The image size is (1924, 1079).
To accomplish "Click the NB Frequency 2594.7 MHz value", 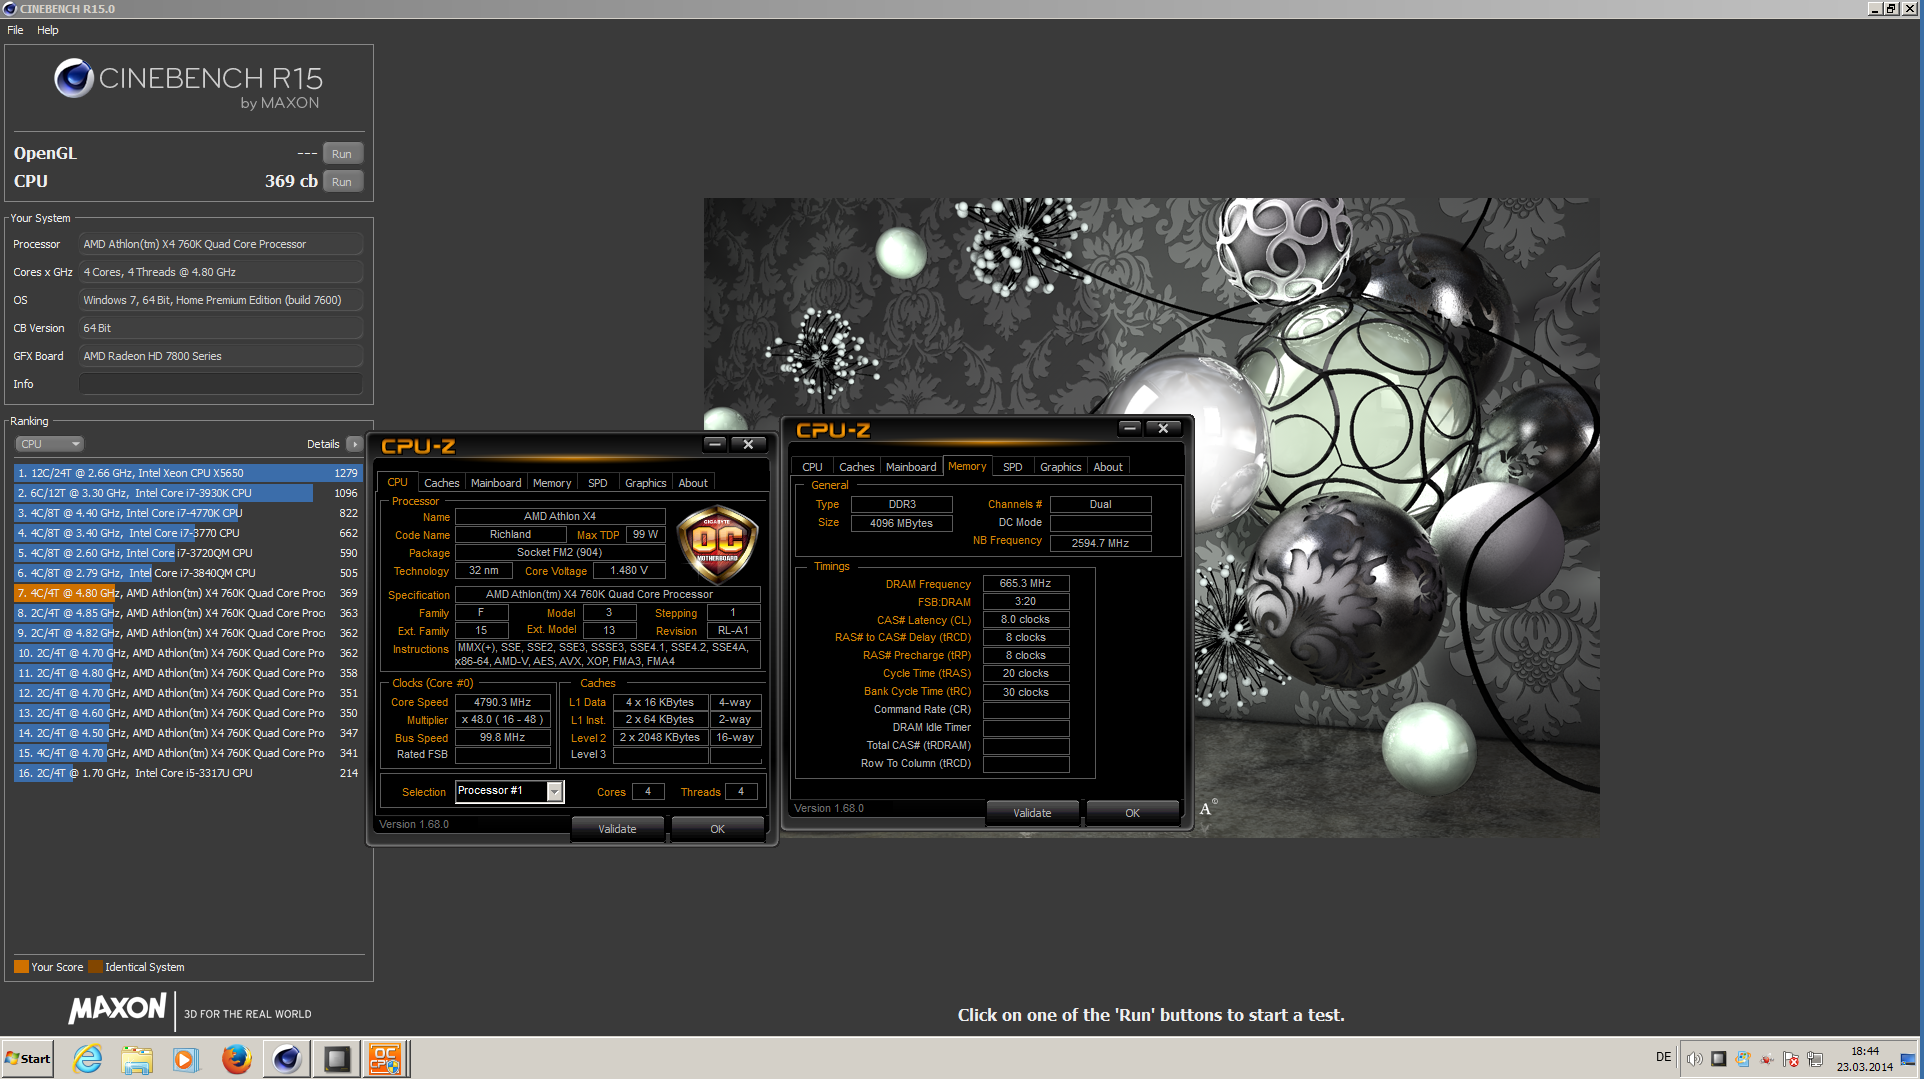I will click(x=1100, y=543).
